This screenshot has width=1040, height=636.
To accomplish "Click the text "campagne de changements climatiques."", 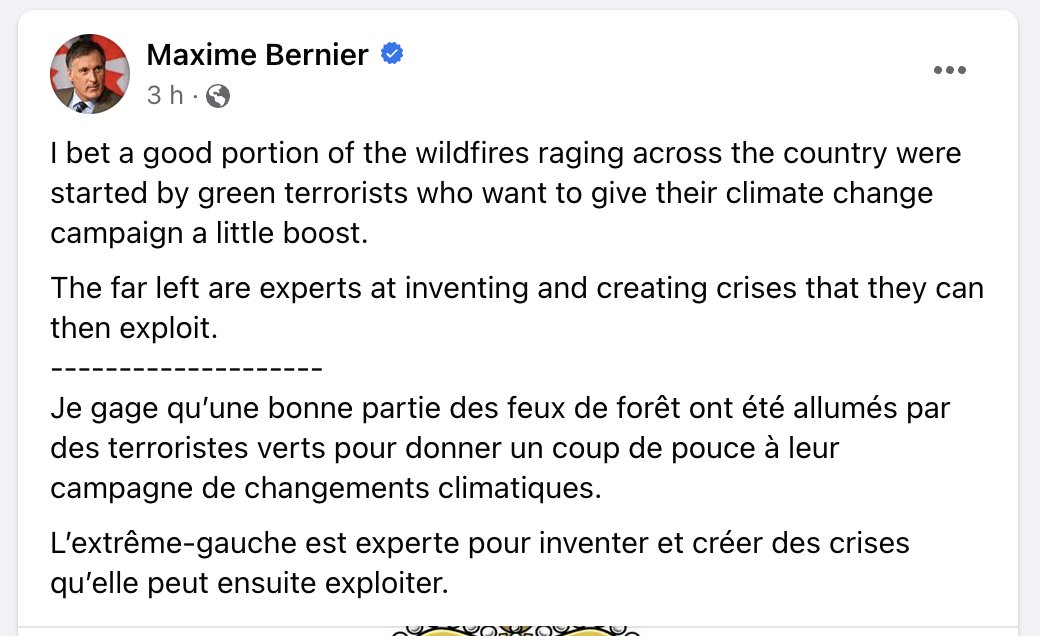I will [x=326, y=489].
